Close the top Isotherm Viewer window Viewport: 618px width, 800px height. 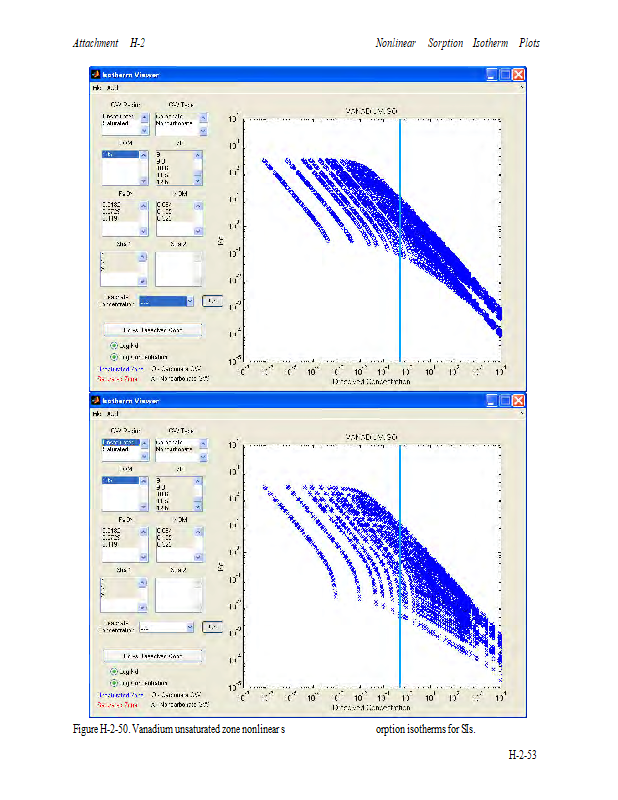coord(519,75)
